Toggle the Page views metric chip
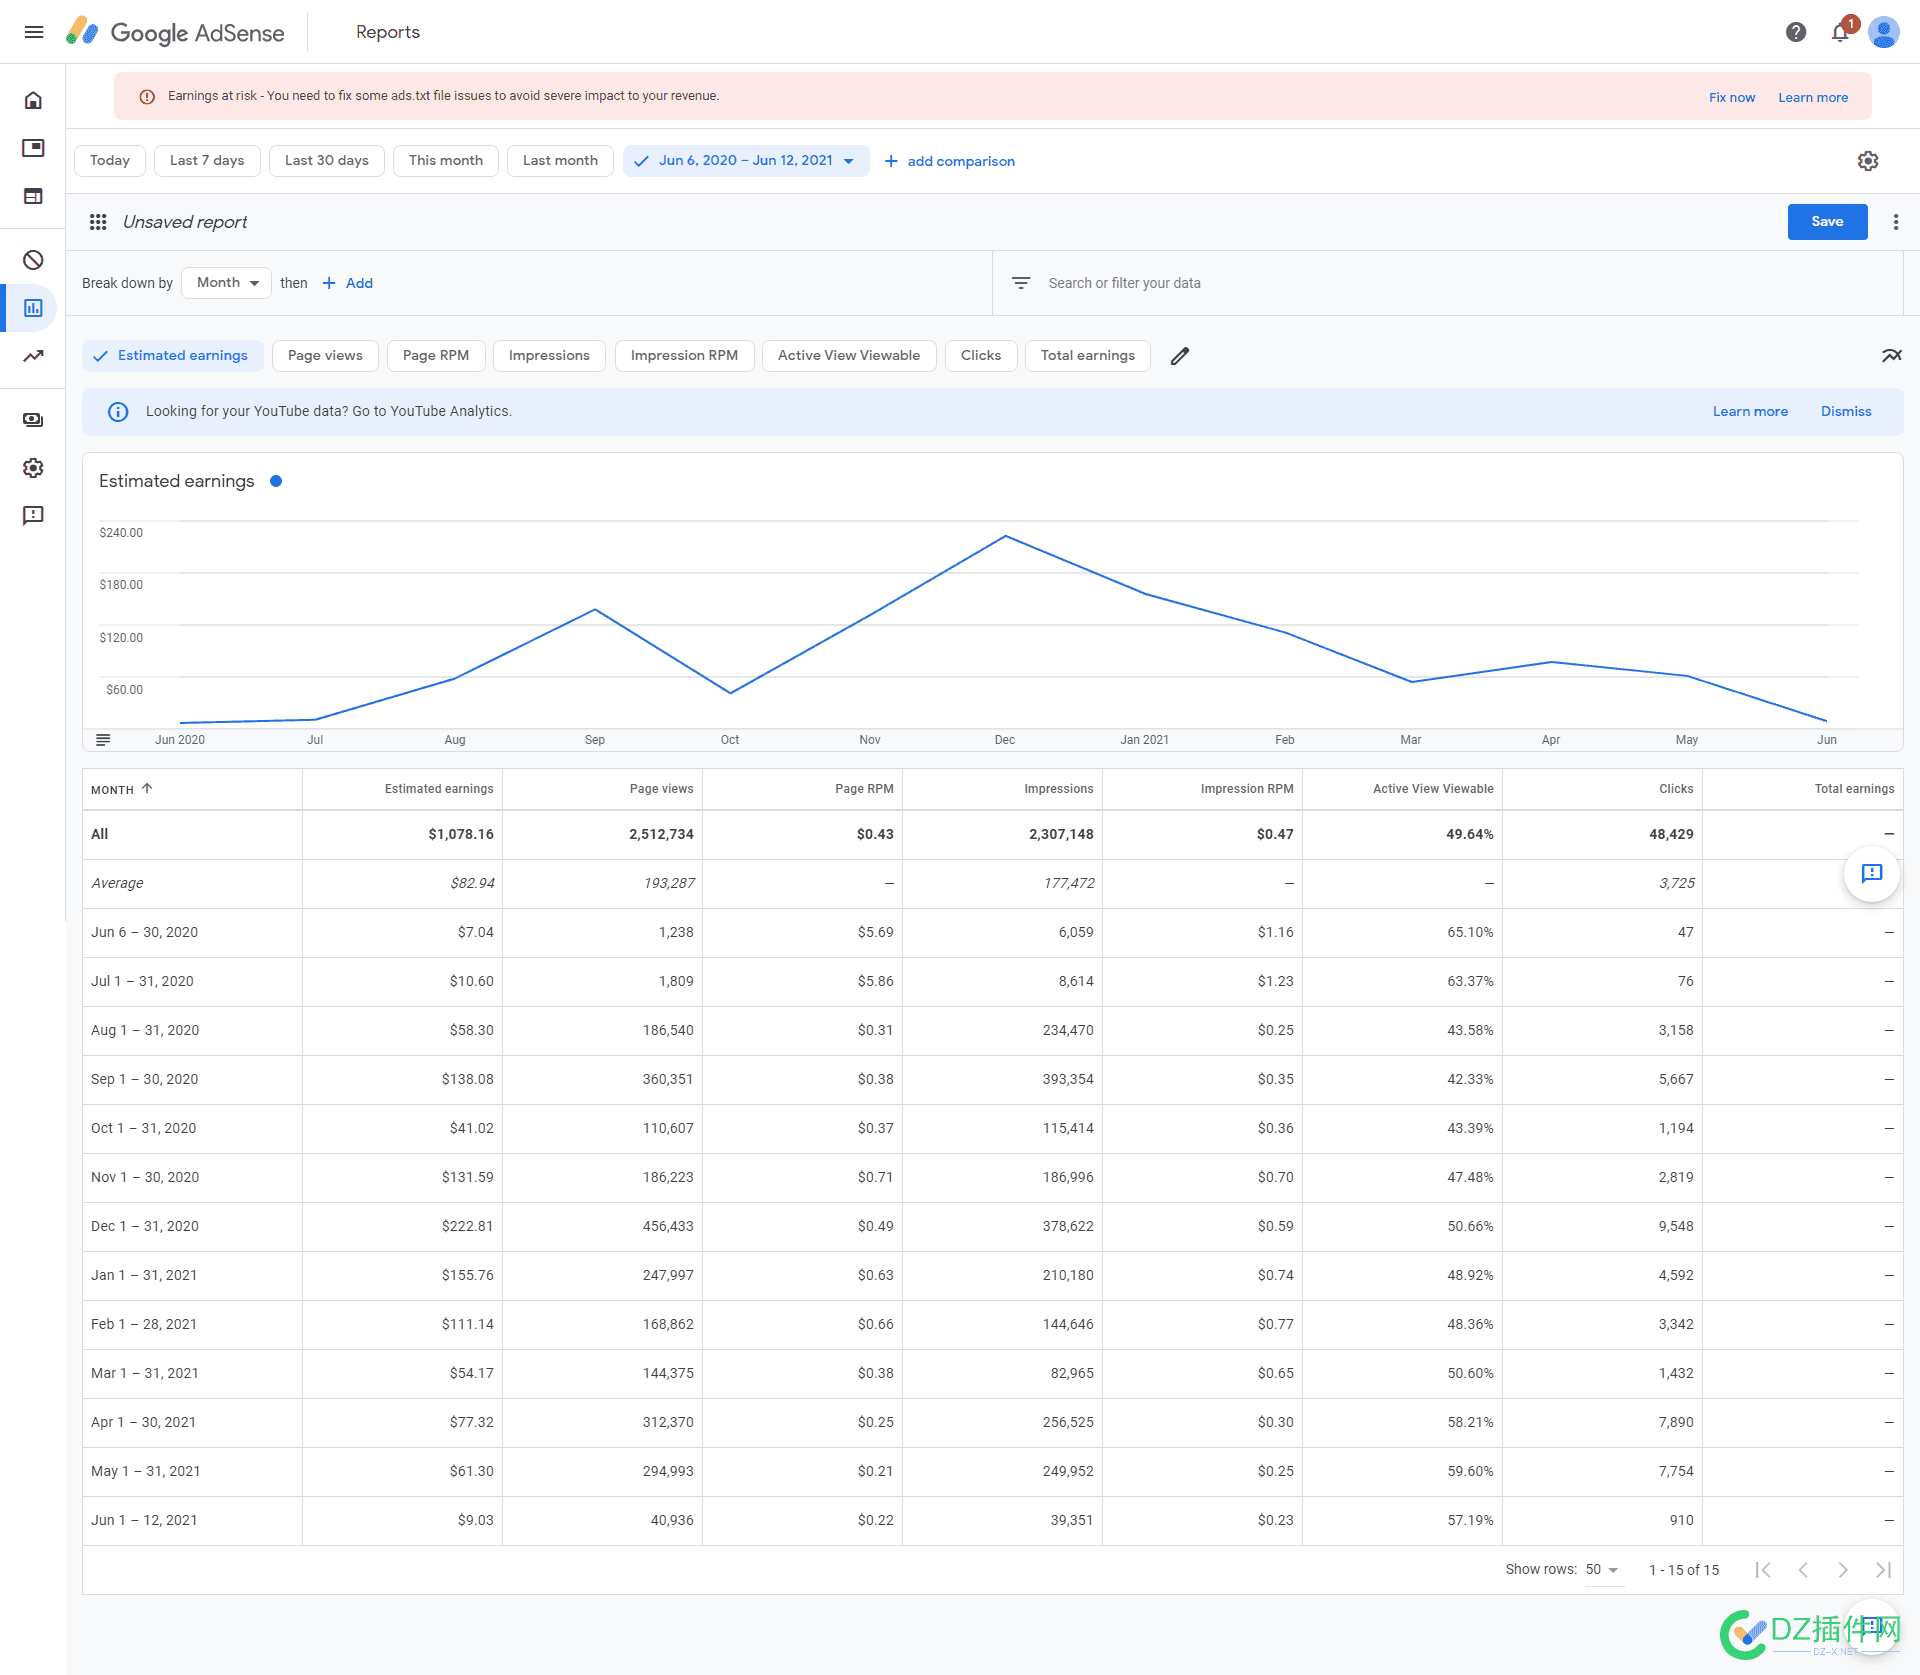This screenshot has width=1920, height=1675. coord(325,356)
